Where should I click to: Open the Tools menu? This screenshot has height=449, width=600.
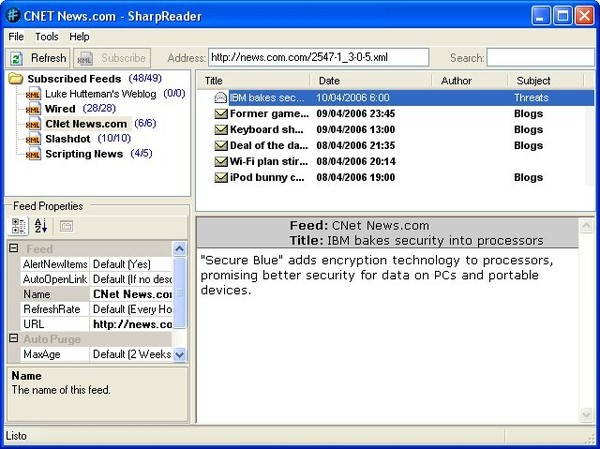47,37
